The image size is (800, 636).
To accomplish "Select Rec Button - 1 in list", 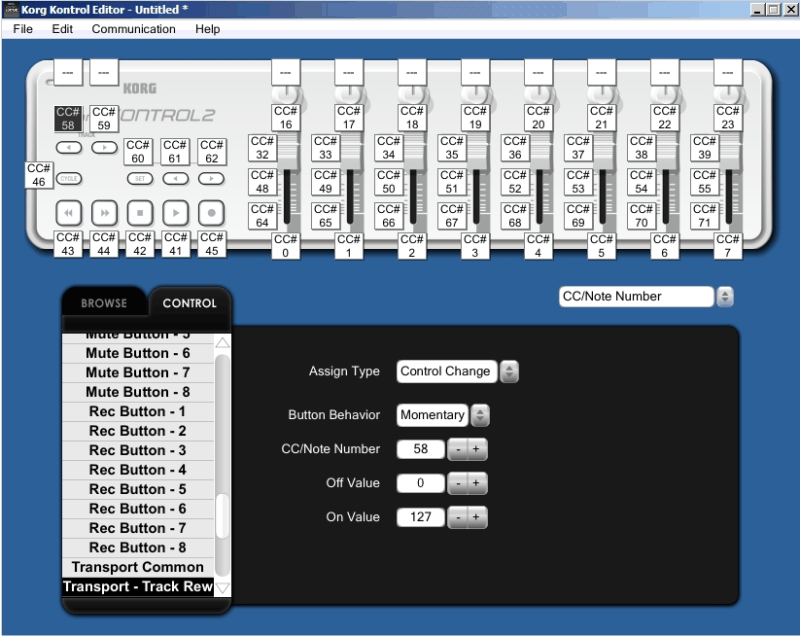I will 137,411.
